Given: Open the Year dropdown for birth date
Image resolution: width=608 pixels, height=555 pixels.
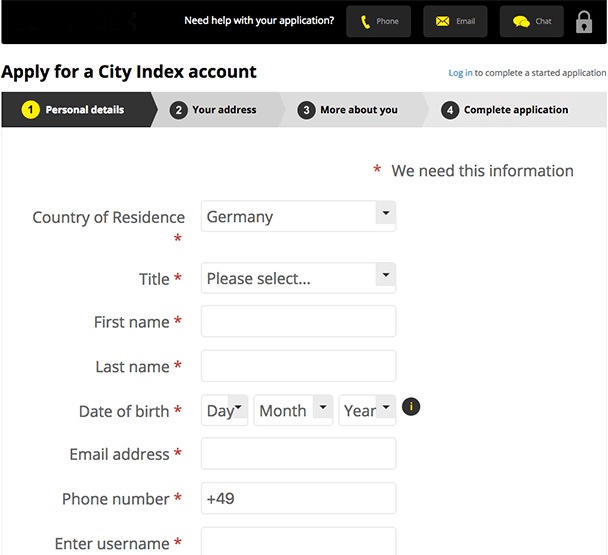Looking at the screenshot, I should 367,410.
